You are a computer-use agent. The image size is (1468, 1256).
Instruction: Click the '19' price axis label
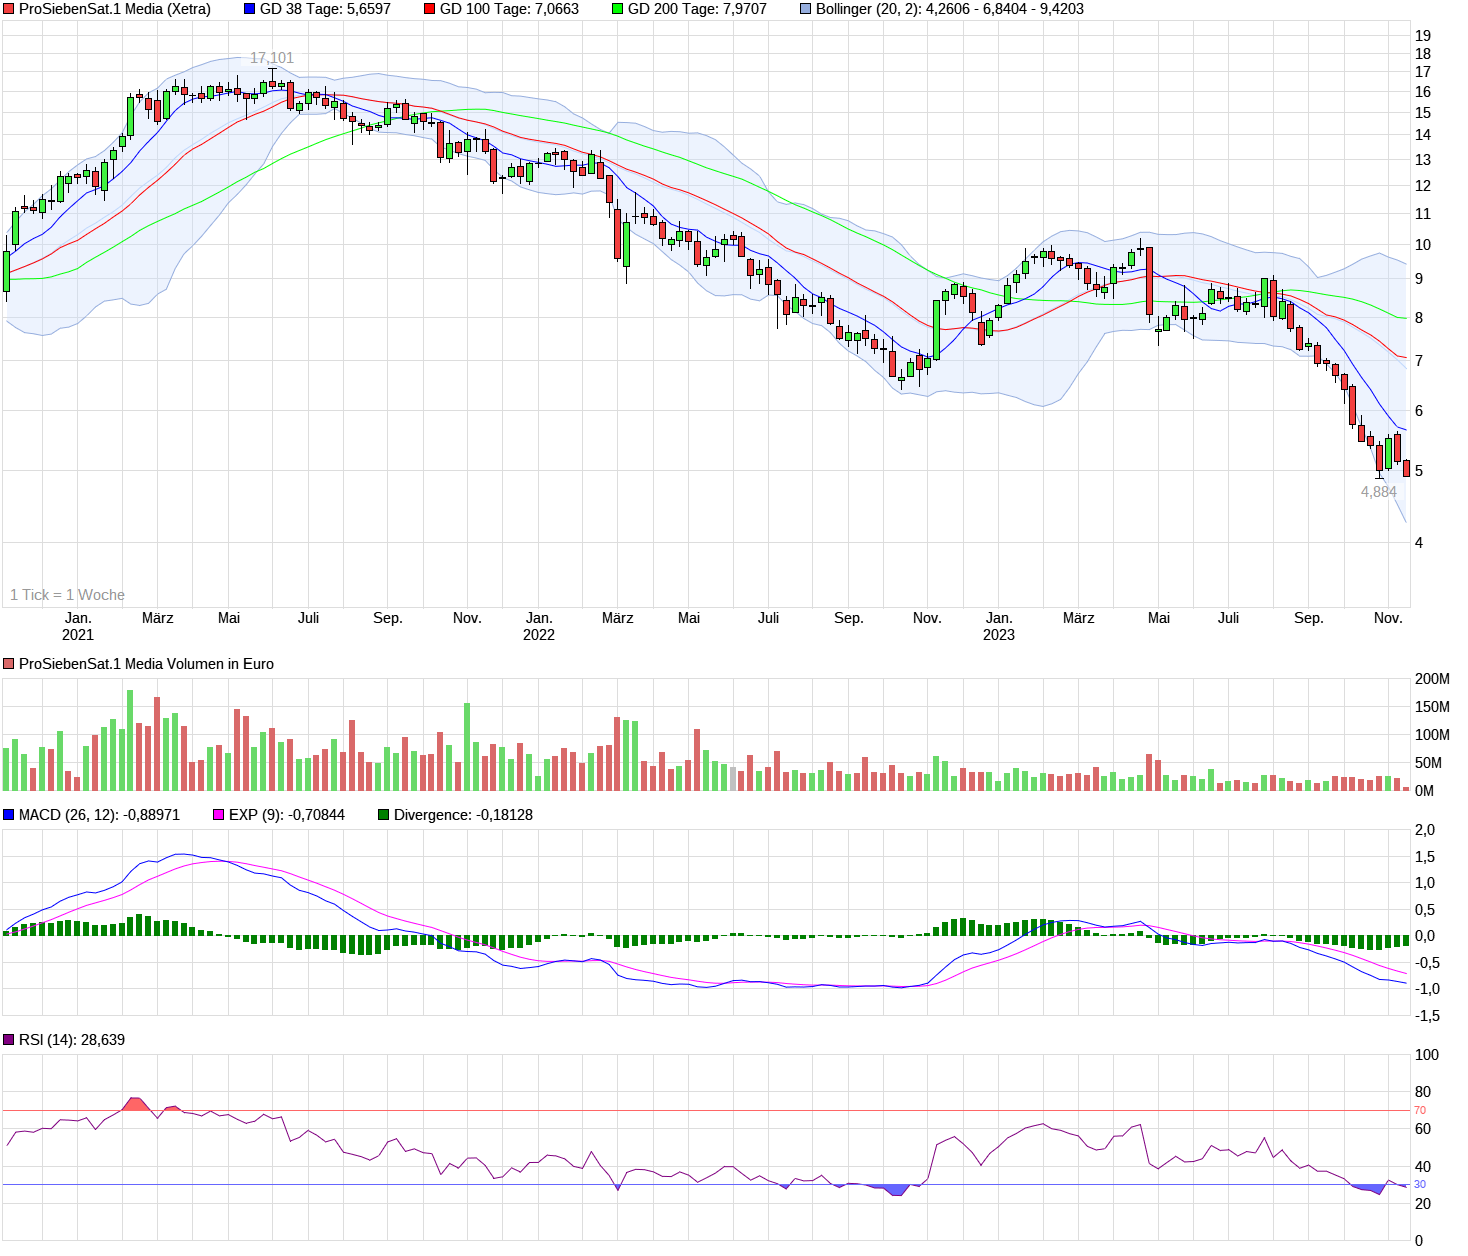(1423, 36)
